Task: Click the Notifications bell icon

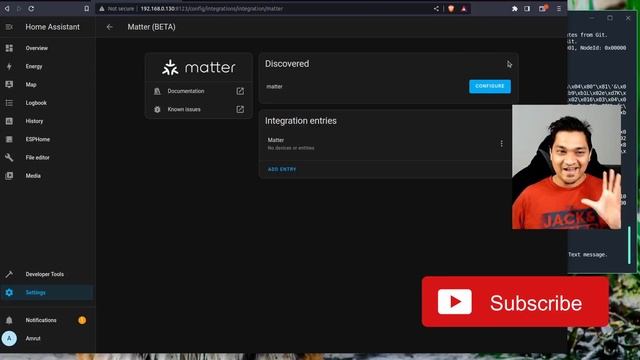Action: click(9, 320)
